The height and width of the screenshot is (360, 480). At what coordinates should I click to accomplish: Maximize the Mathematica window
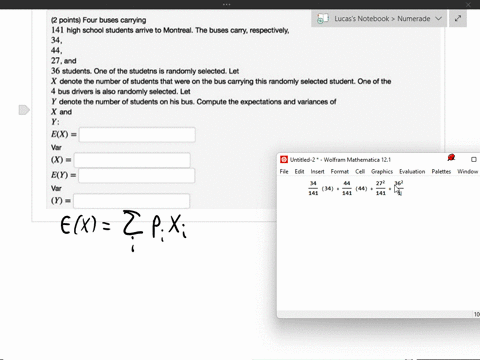[474, 159]
